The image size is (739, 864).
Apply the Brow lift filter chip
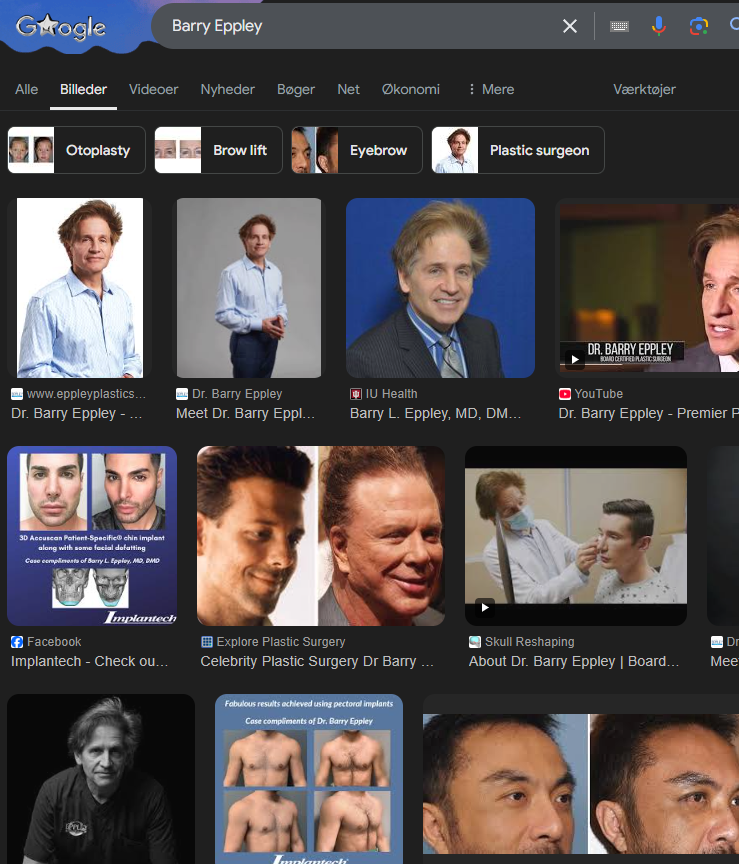(x=219, y=150)
